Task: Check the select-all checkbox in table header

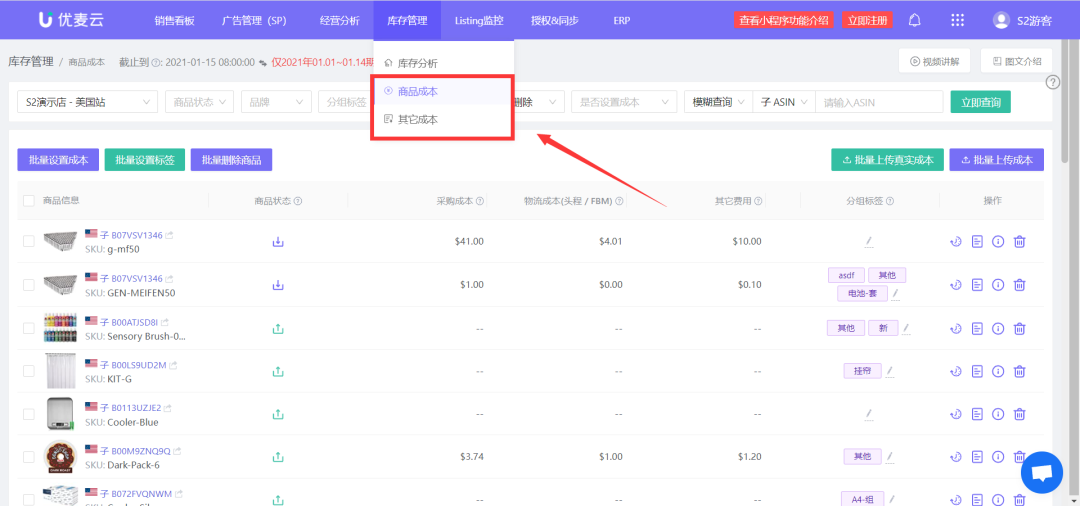Action: tap(28, 201)
